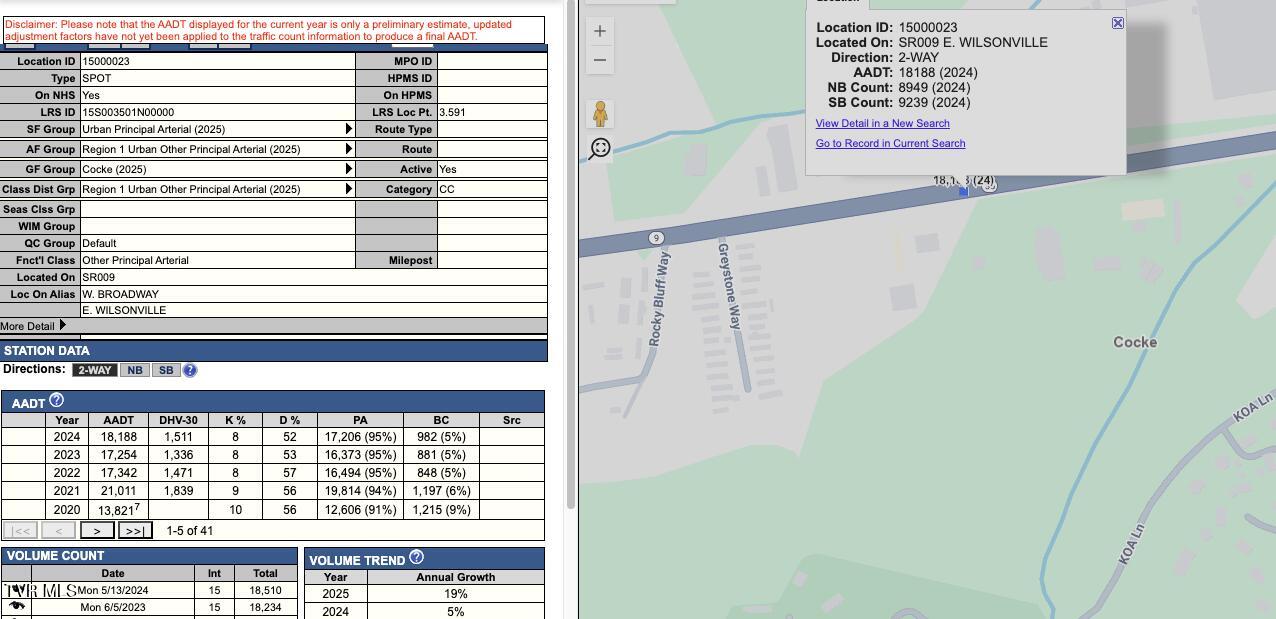Click the blue station marker on map

963,191
